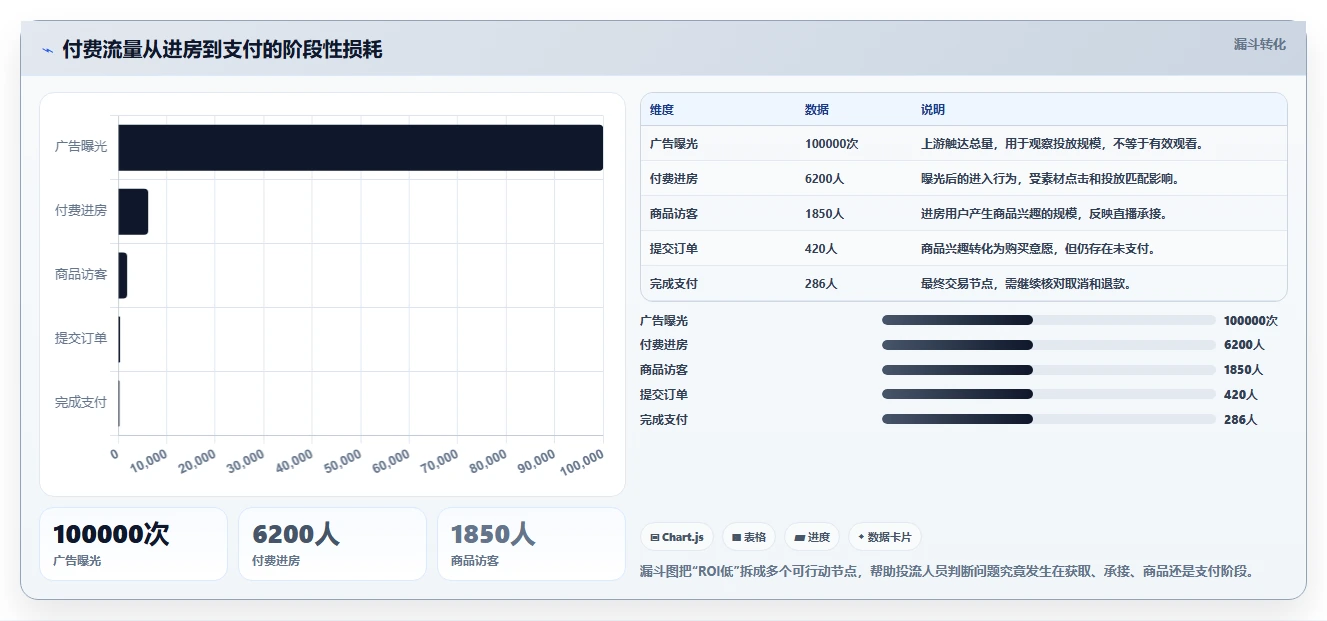Screen dimensions: 1327x621
Task: Click the 50,000 tick label on axis
Action: click(345, 461)
